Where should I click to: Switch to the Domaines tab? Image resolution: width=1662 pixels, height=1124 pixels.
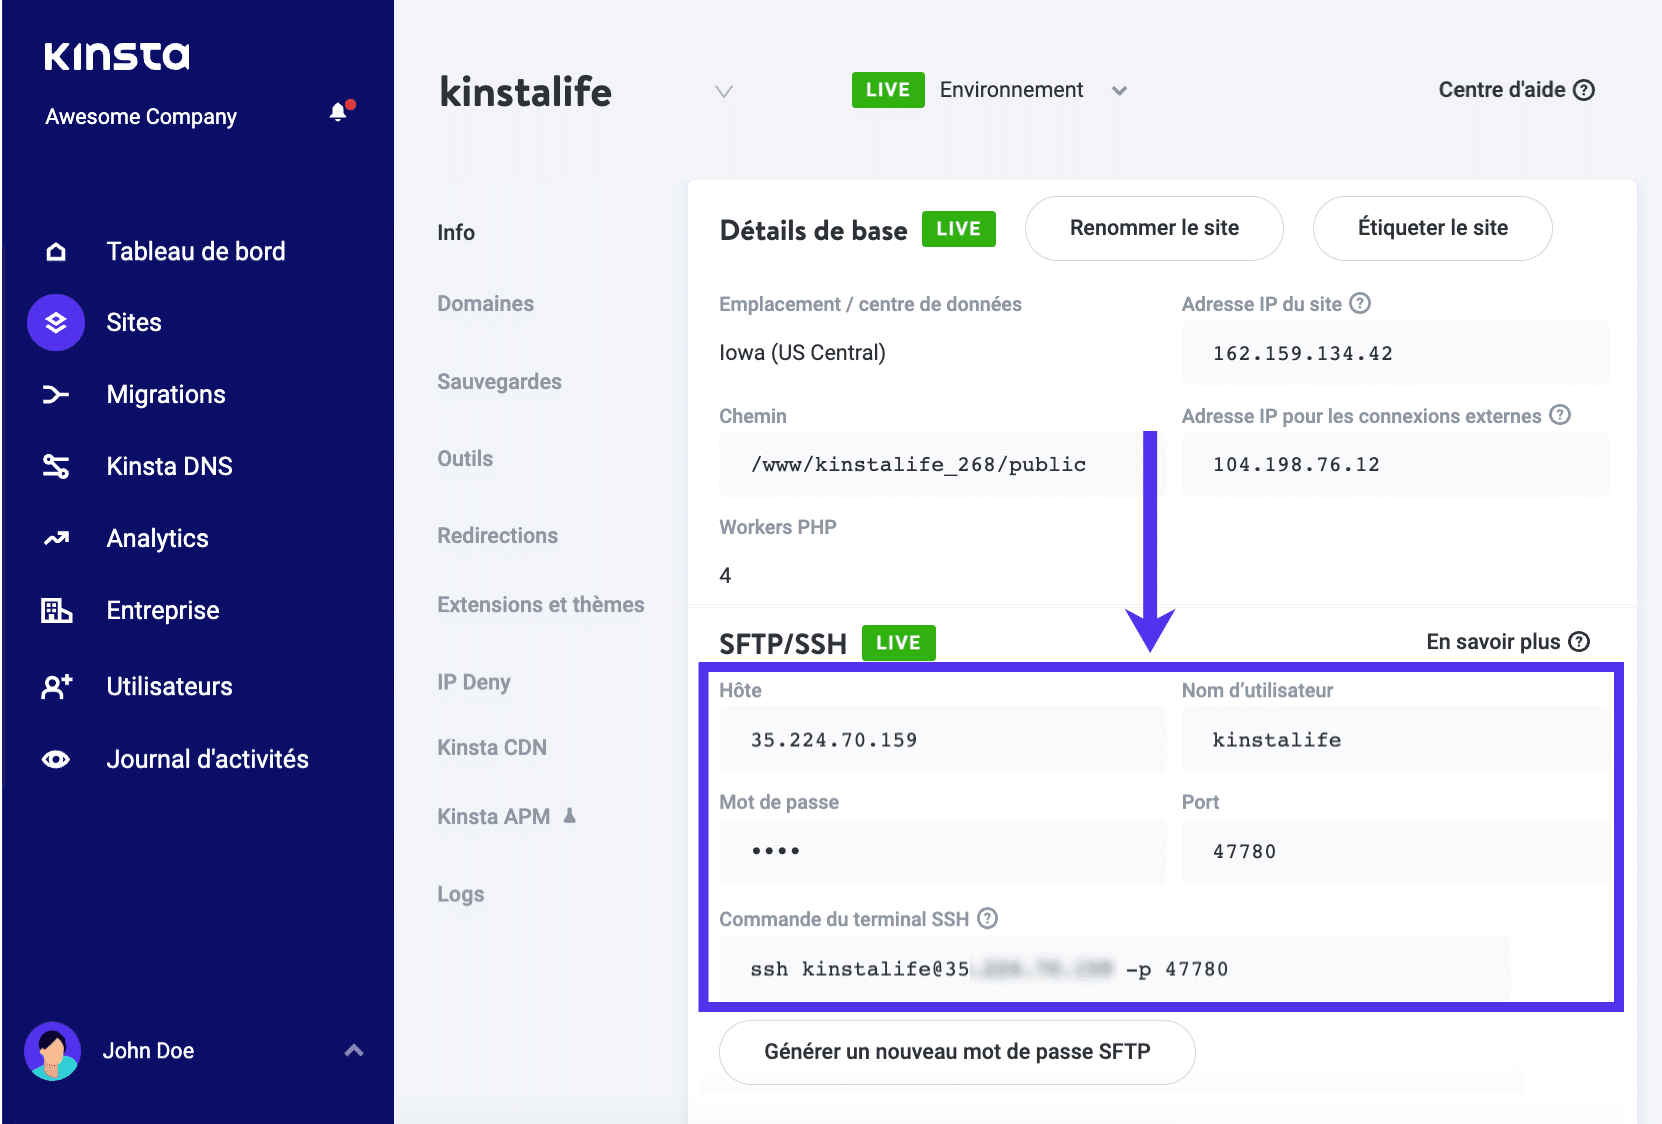[x=485, y=303]
